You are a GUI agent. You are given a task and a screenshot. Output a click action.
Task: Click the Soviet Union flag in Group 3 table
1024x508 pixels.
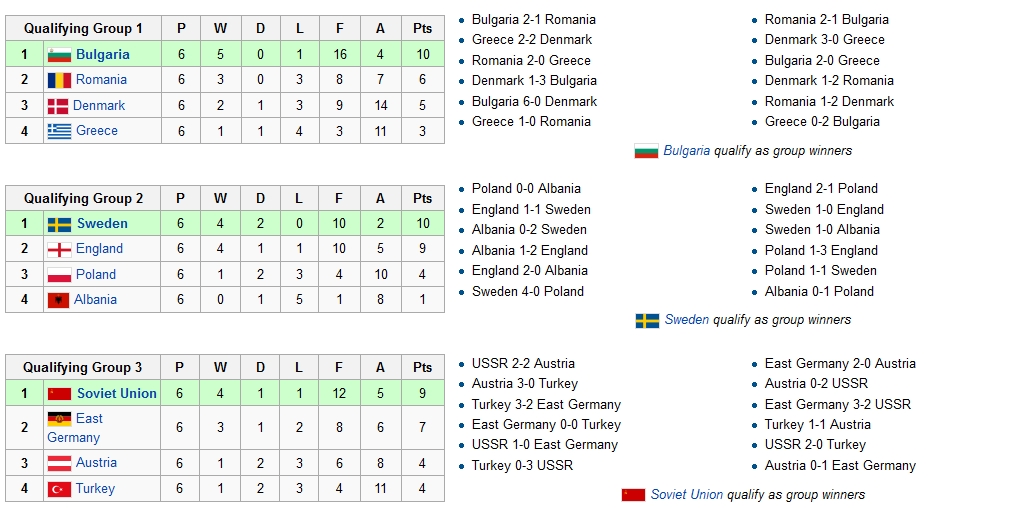pos(59,394)
